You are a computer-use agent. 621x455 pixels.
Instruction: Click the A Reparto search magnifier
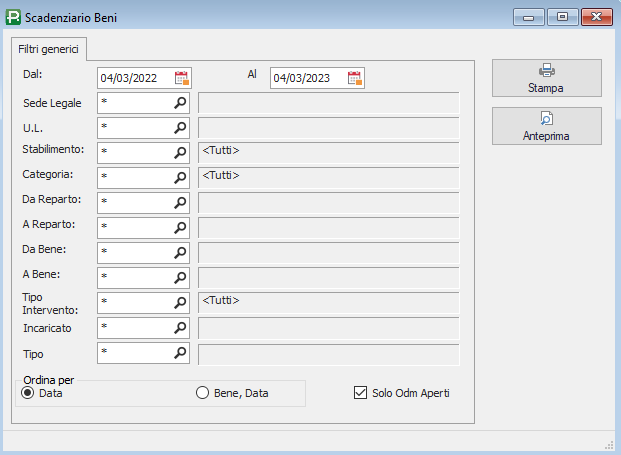click(x=180, y=227)
